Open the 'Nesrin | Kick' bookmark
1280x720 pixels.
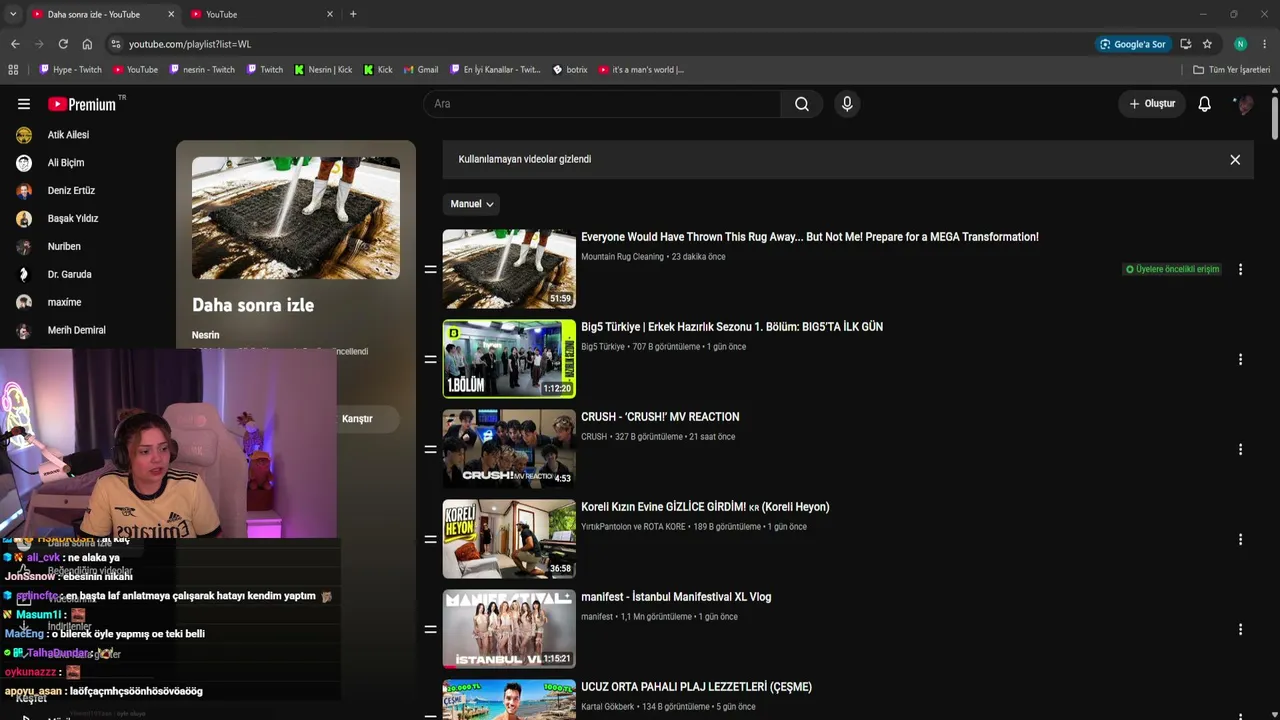pos(323,70)
